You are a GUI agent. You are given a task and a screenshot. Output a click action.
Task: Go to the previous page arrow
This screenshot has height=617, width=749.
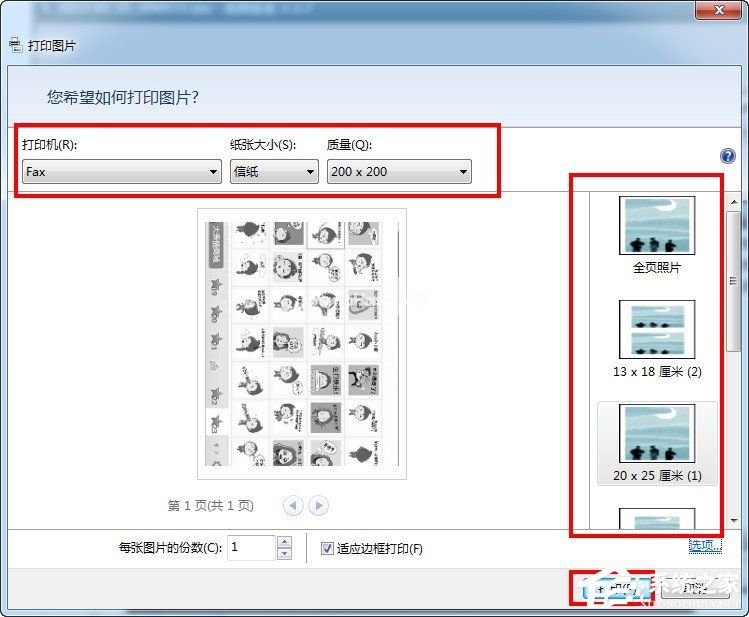(x=293, y=505)
